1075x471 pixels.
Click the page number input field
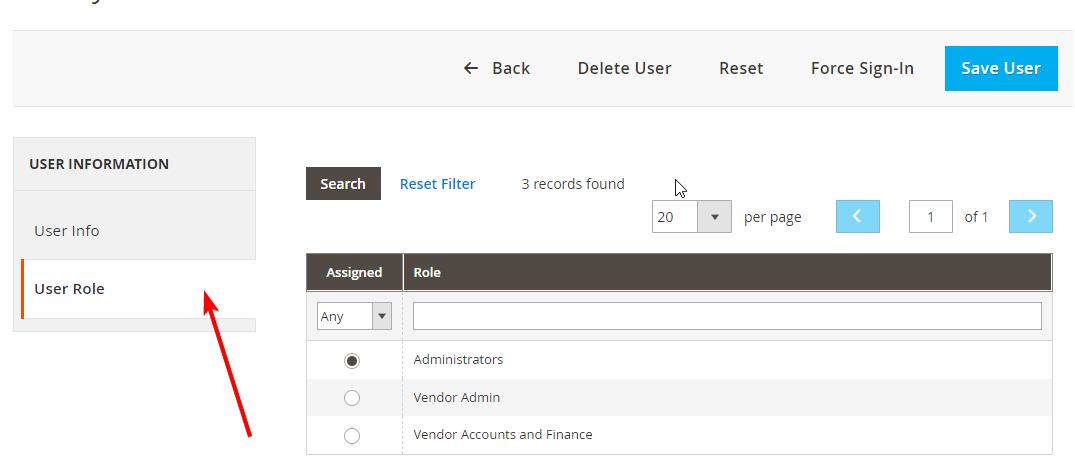coord(930,217)
